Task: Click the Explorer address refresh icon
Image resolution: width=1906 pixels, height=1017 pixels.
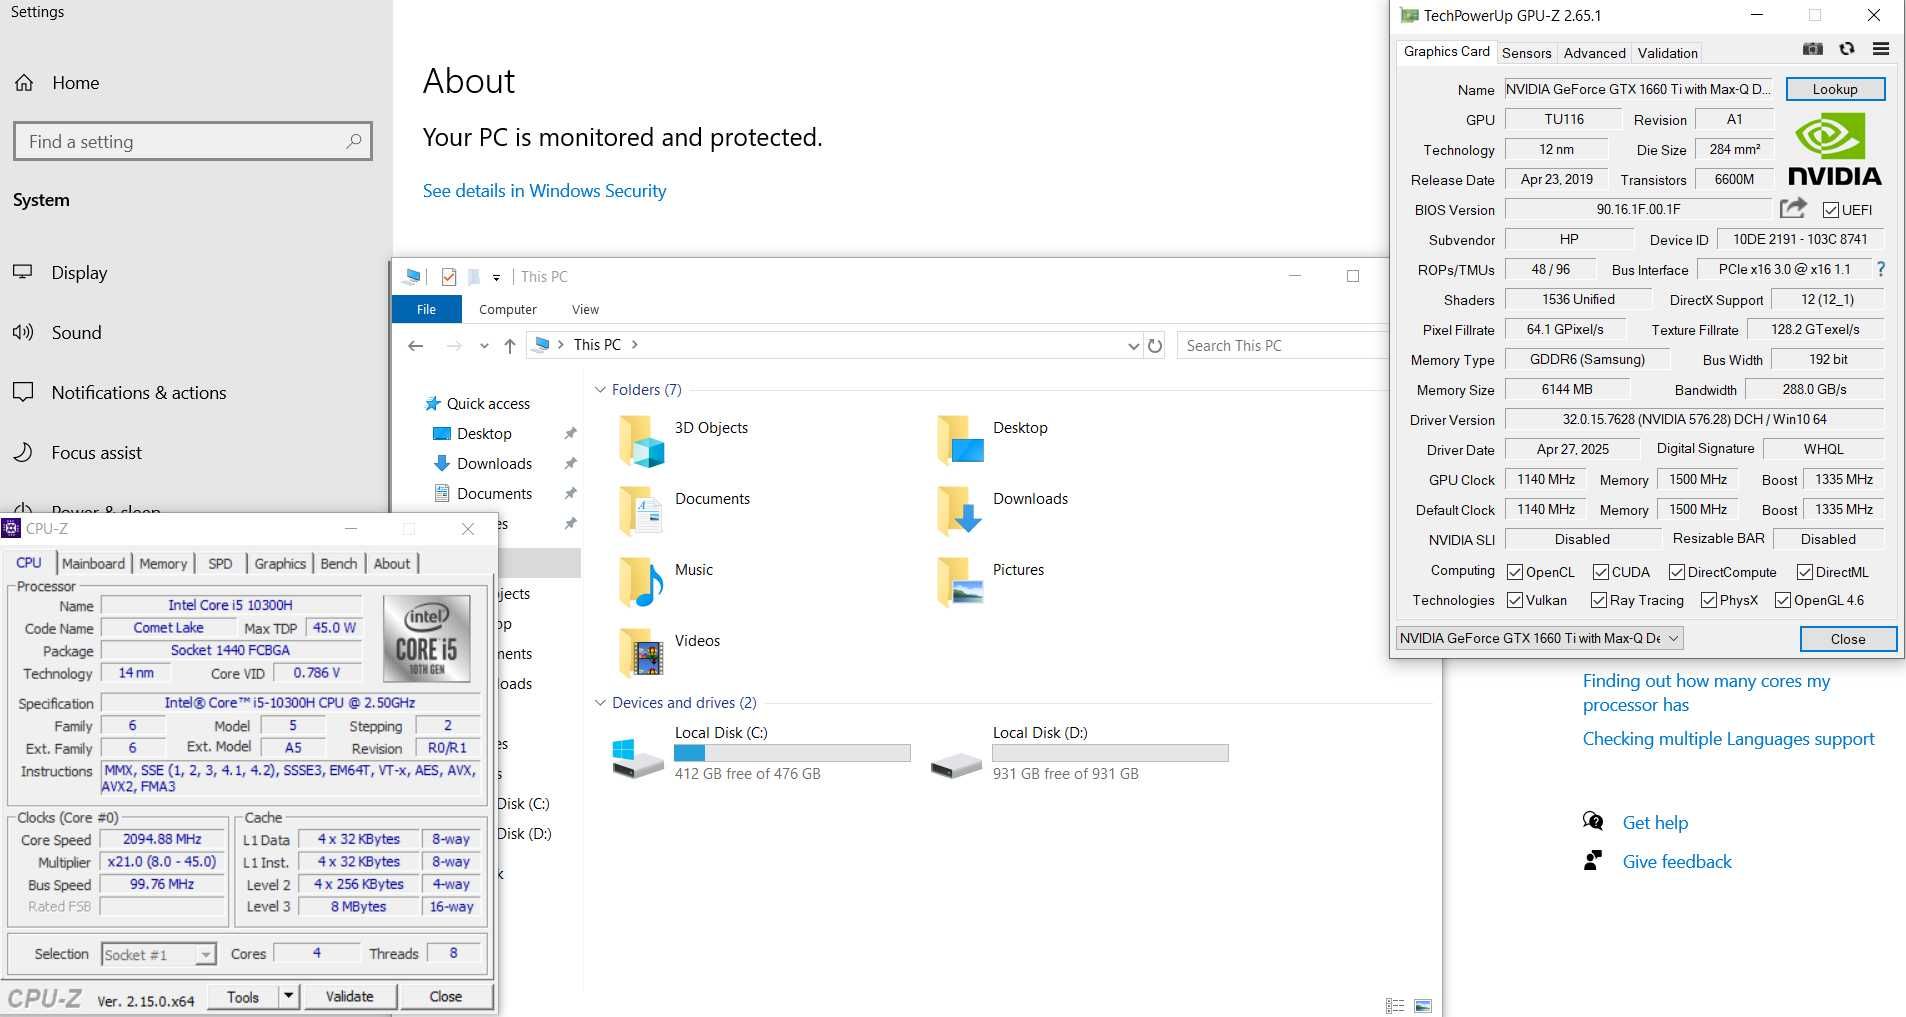Action: click(1155, 345)
